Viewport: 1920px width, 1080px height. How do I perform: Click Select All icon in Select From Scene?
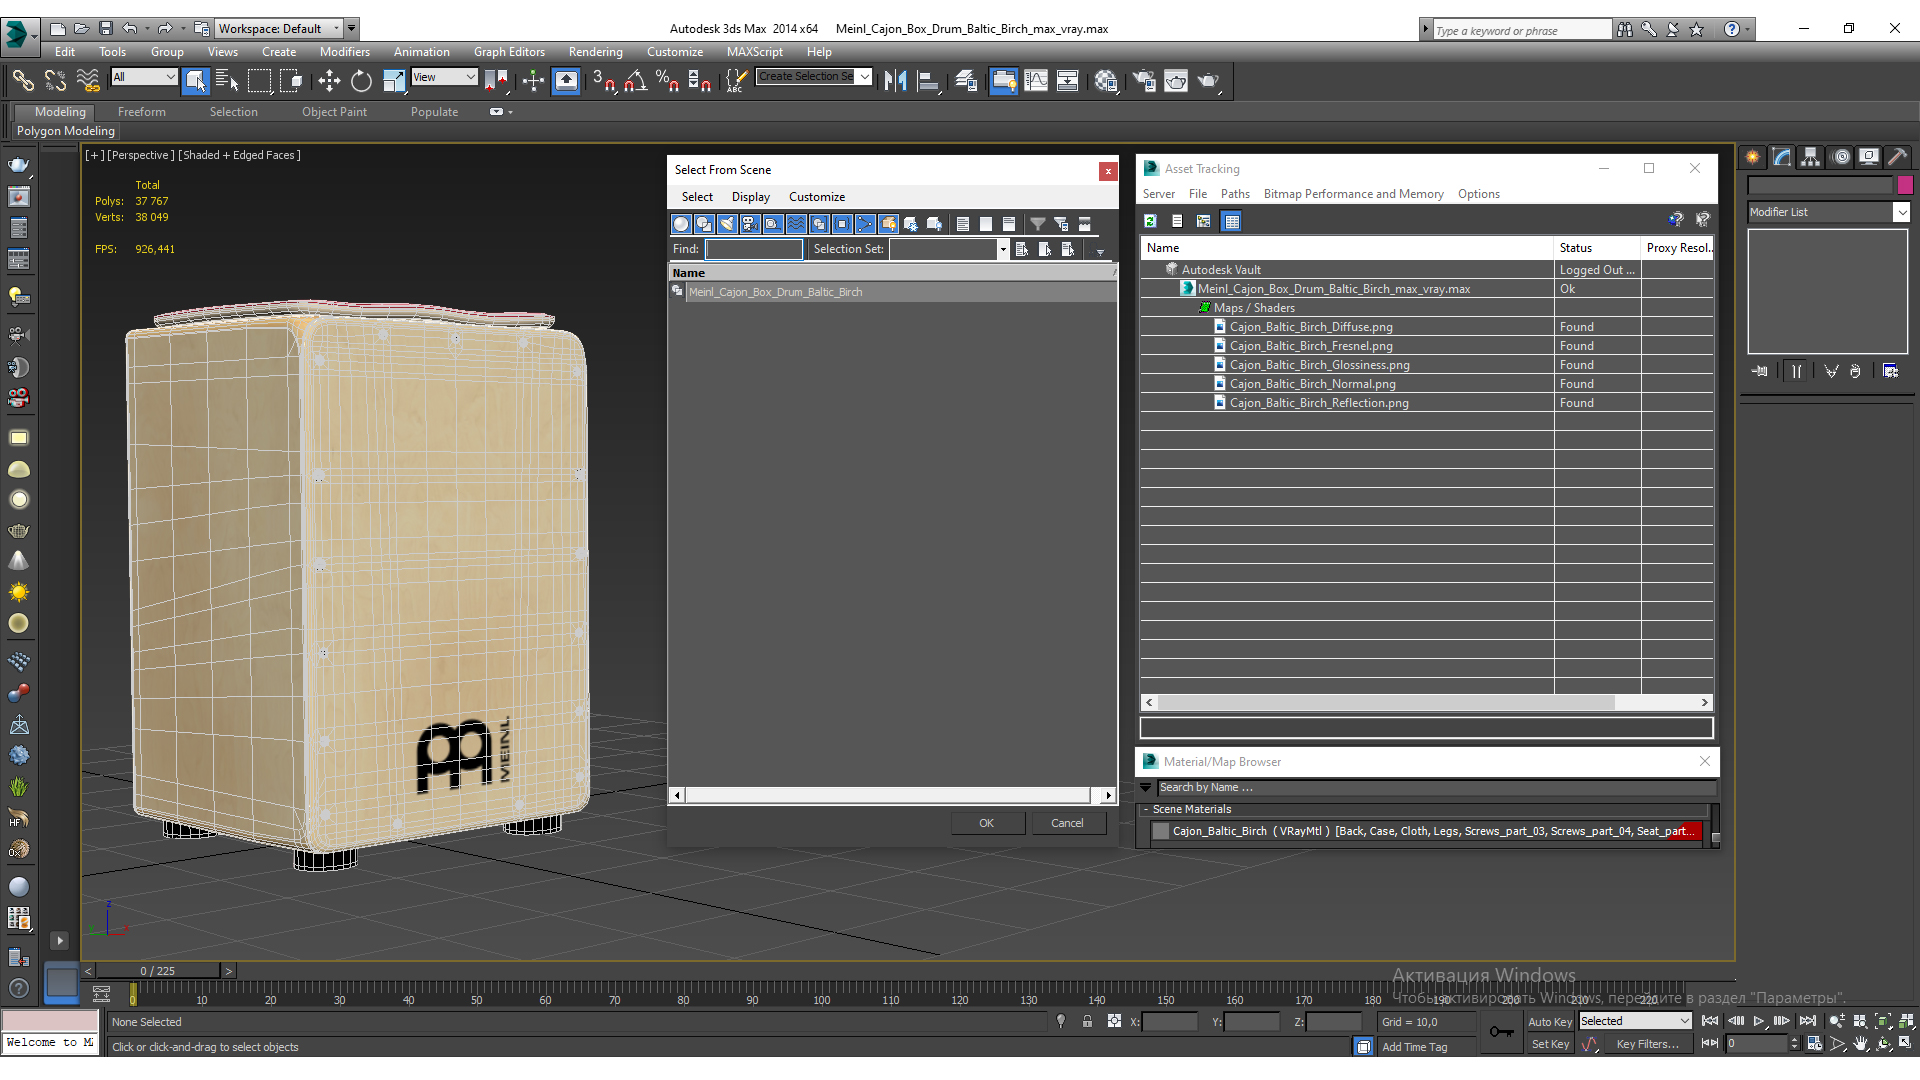(x=963, y=224)
